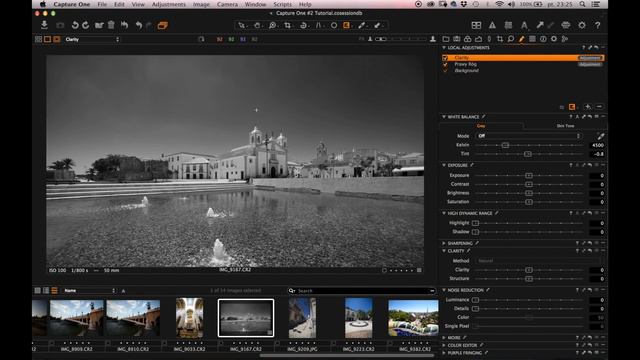Collapse the Local Adjustments panel
This screenshot has width=640, height=360.
tap(444, 48)
